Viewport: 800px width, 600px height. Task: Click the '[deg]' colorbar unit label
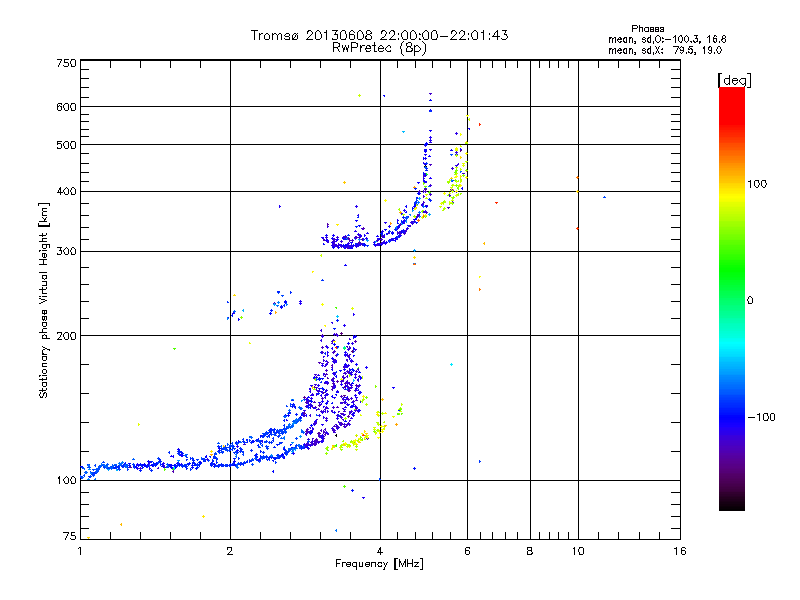(x=734, y=80)
